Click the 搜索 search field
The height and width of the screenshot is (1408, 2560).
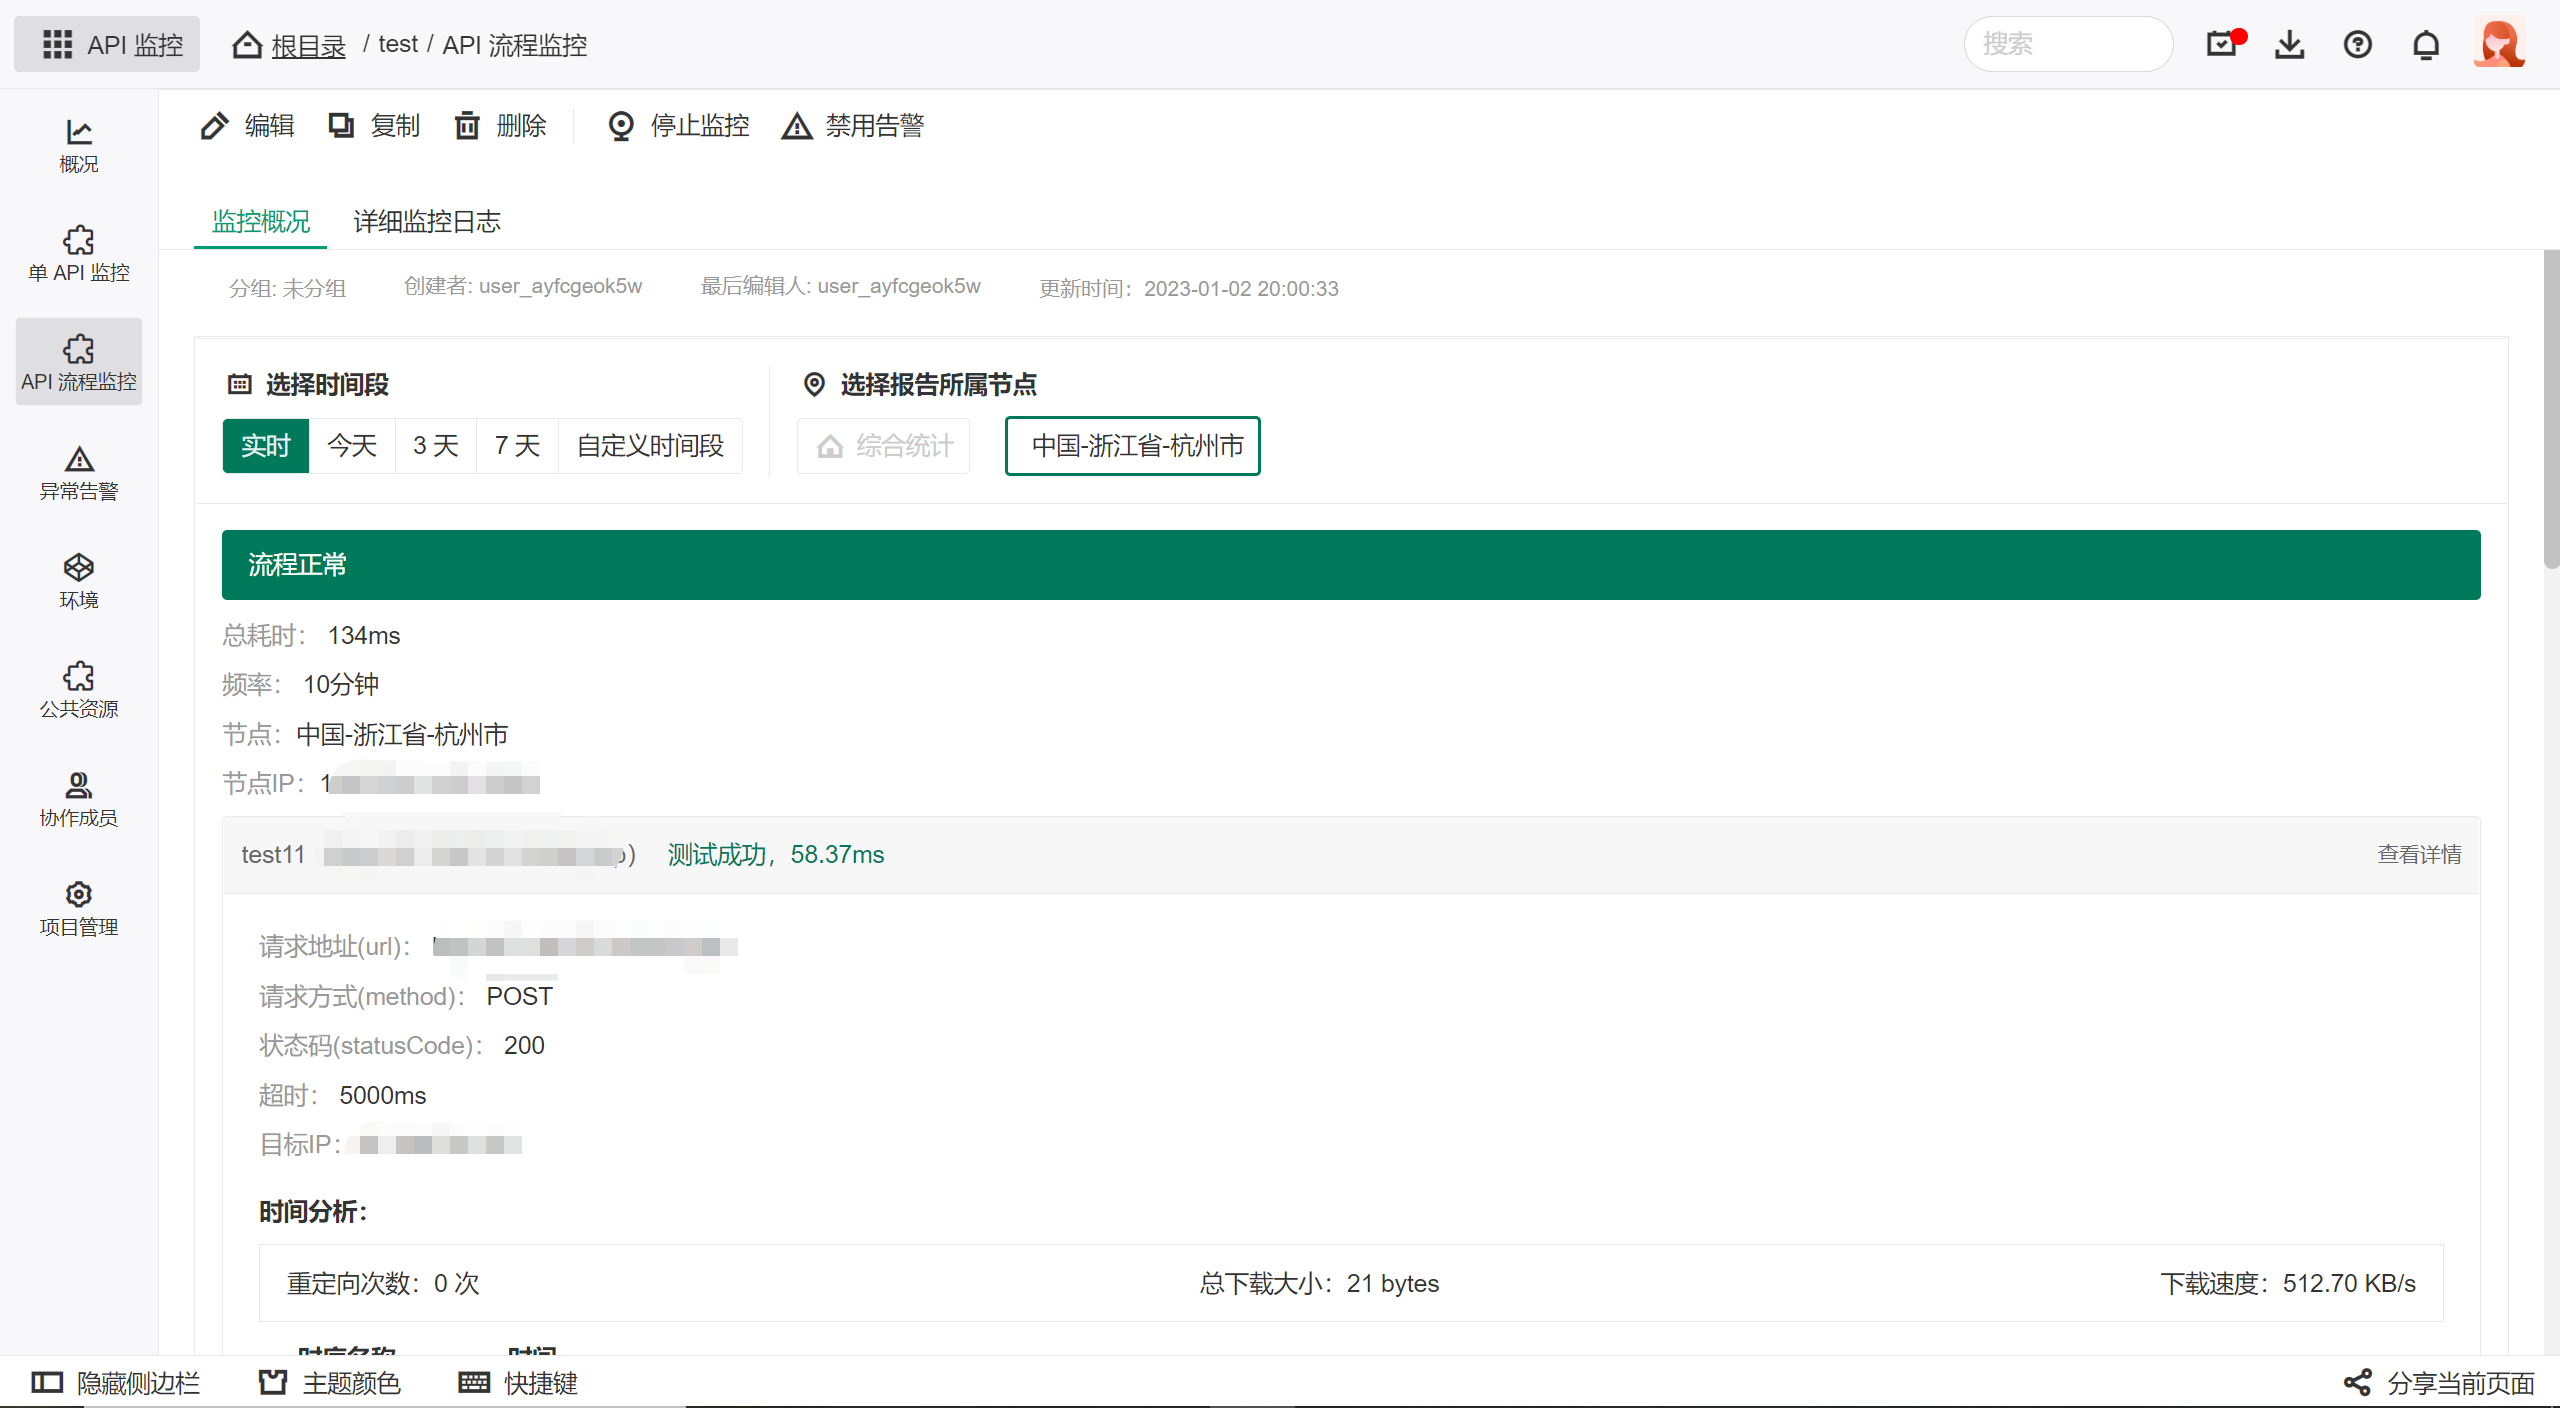pos(2068,44)
